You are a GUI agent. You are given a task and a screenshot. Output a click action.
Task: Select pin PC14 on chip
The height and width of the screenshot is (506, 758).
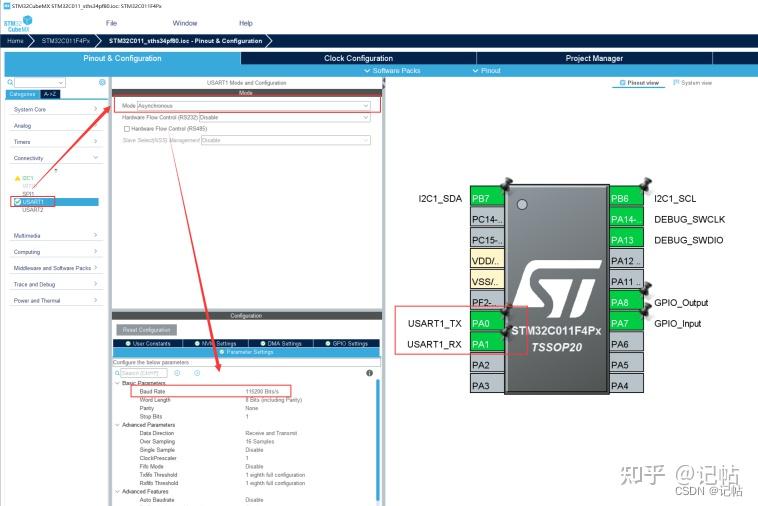point(487,219)
